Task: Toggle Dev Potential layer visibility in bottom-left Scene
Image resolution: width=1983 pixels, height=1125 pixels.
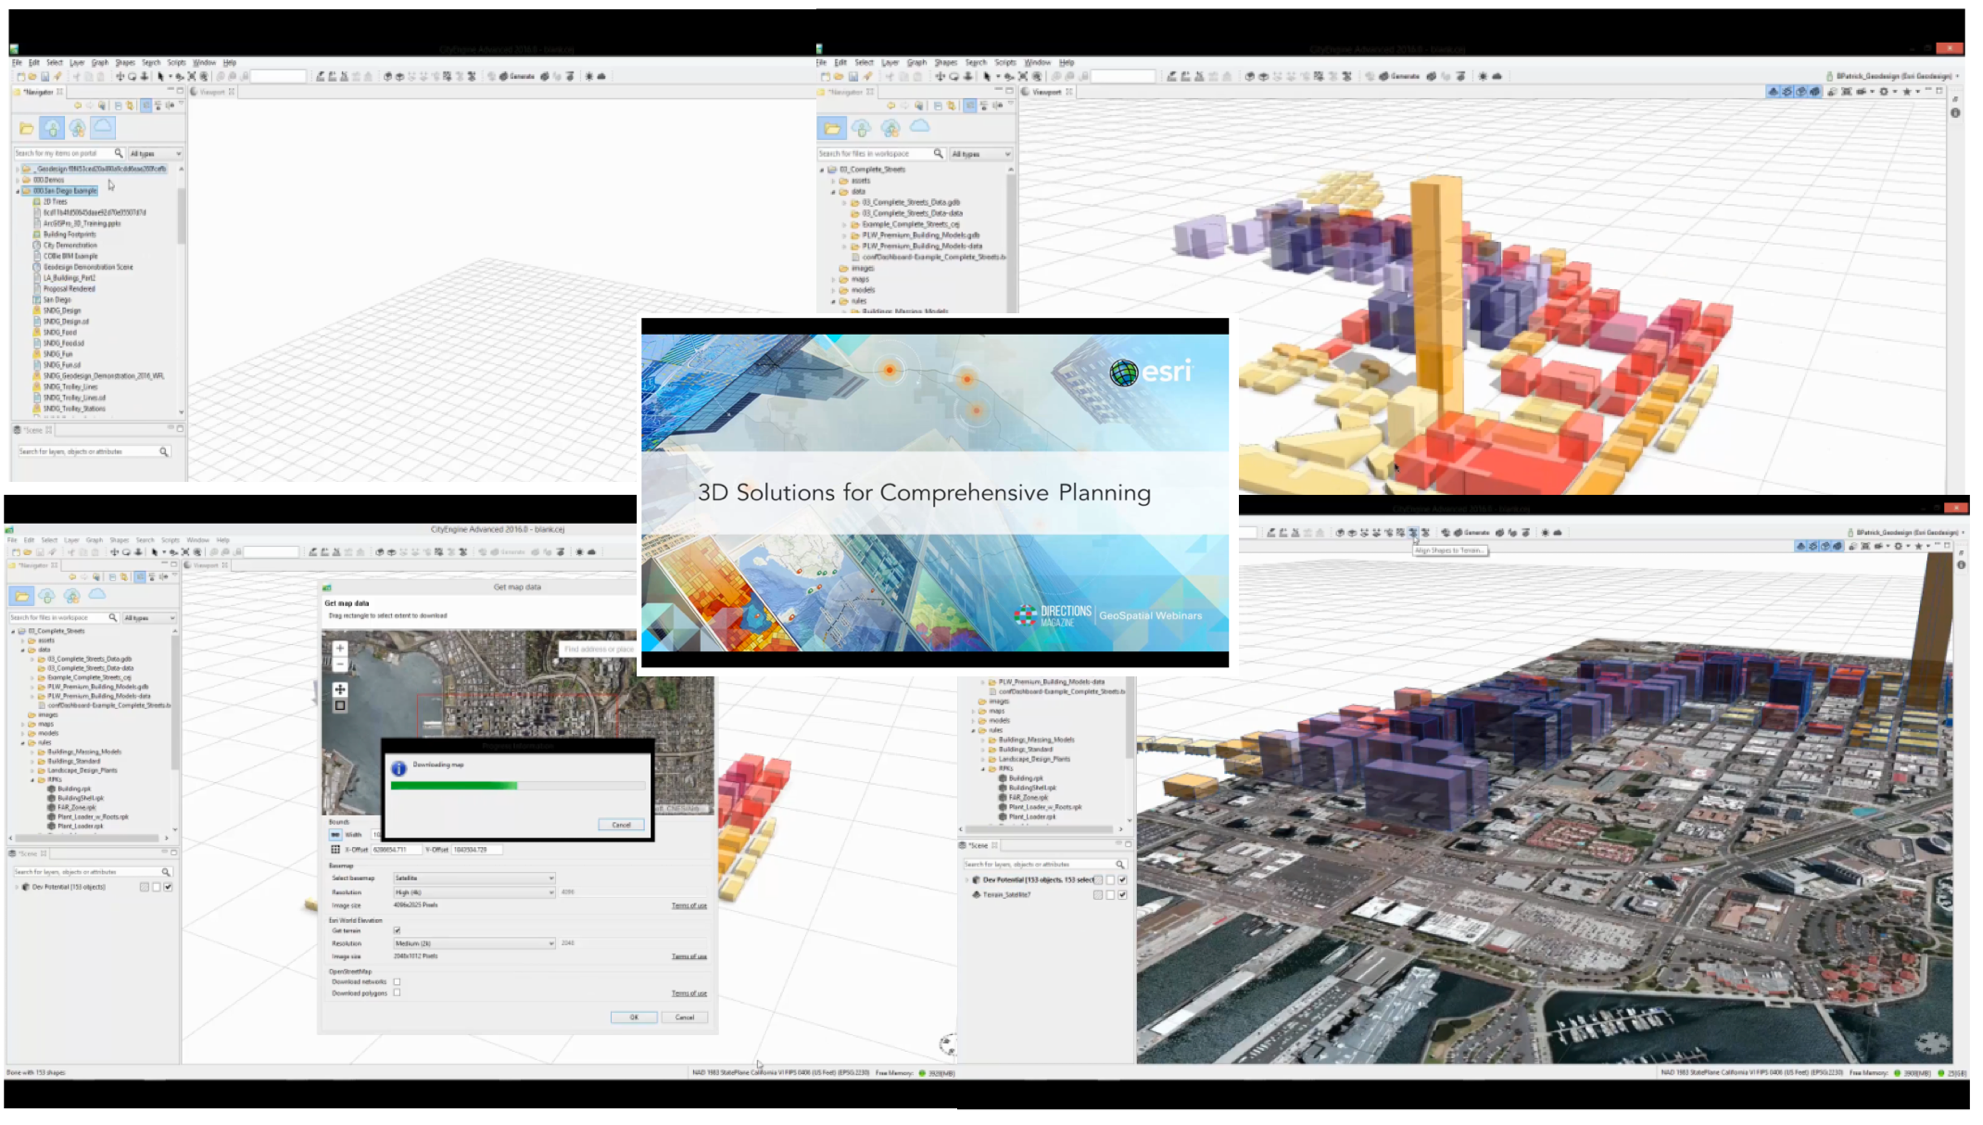Action: tap(168, 887)
